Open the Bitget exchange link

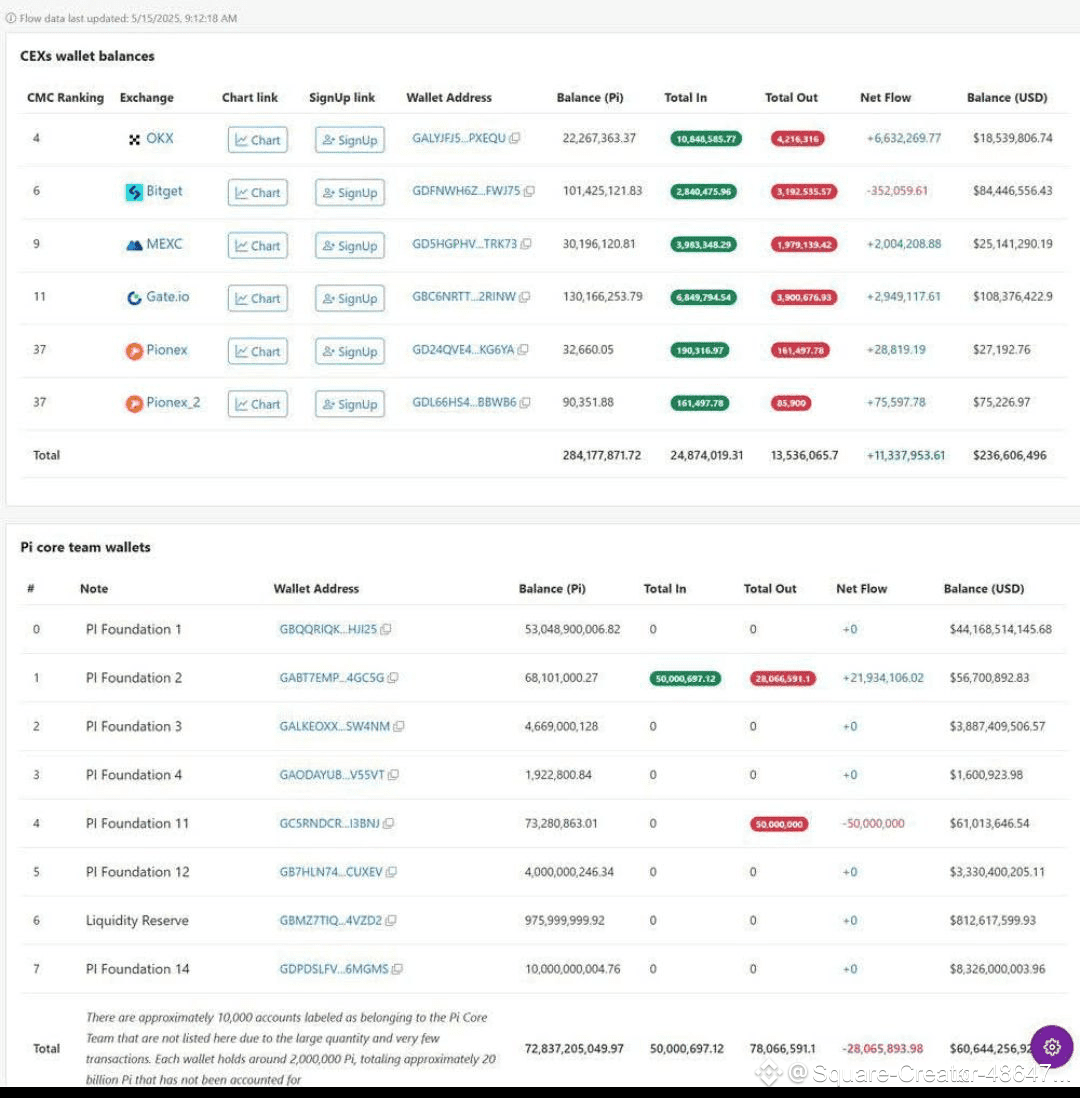pyautogui.click(x=164, y=190)
